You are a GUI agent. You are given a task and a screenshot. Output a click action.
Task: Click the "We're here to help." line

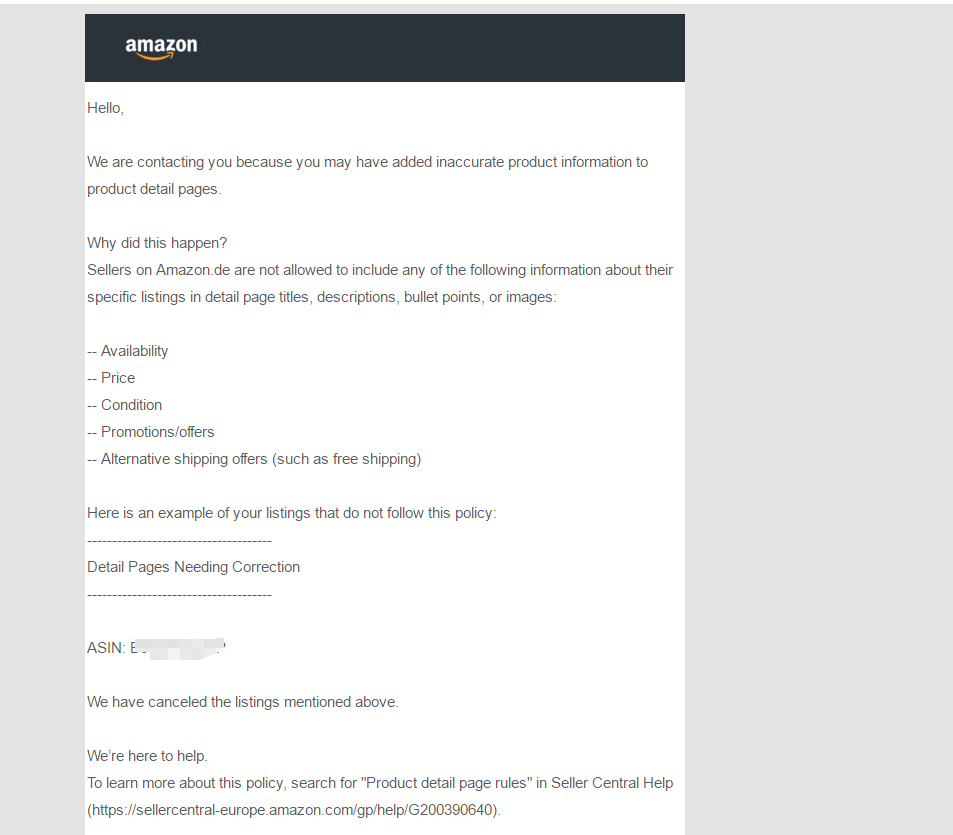coord(147,756)
